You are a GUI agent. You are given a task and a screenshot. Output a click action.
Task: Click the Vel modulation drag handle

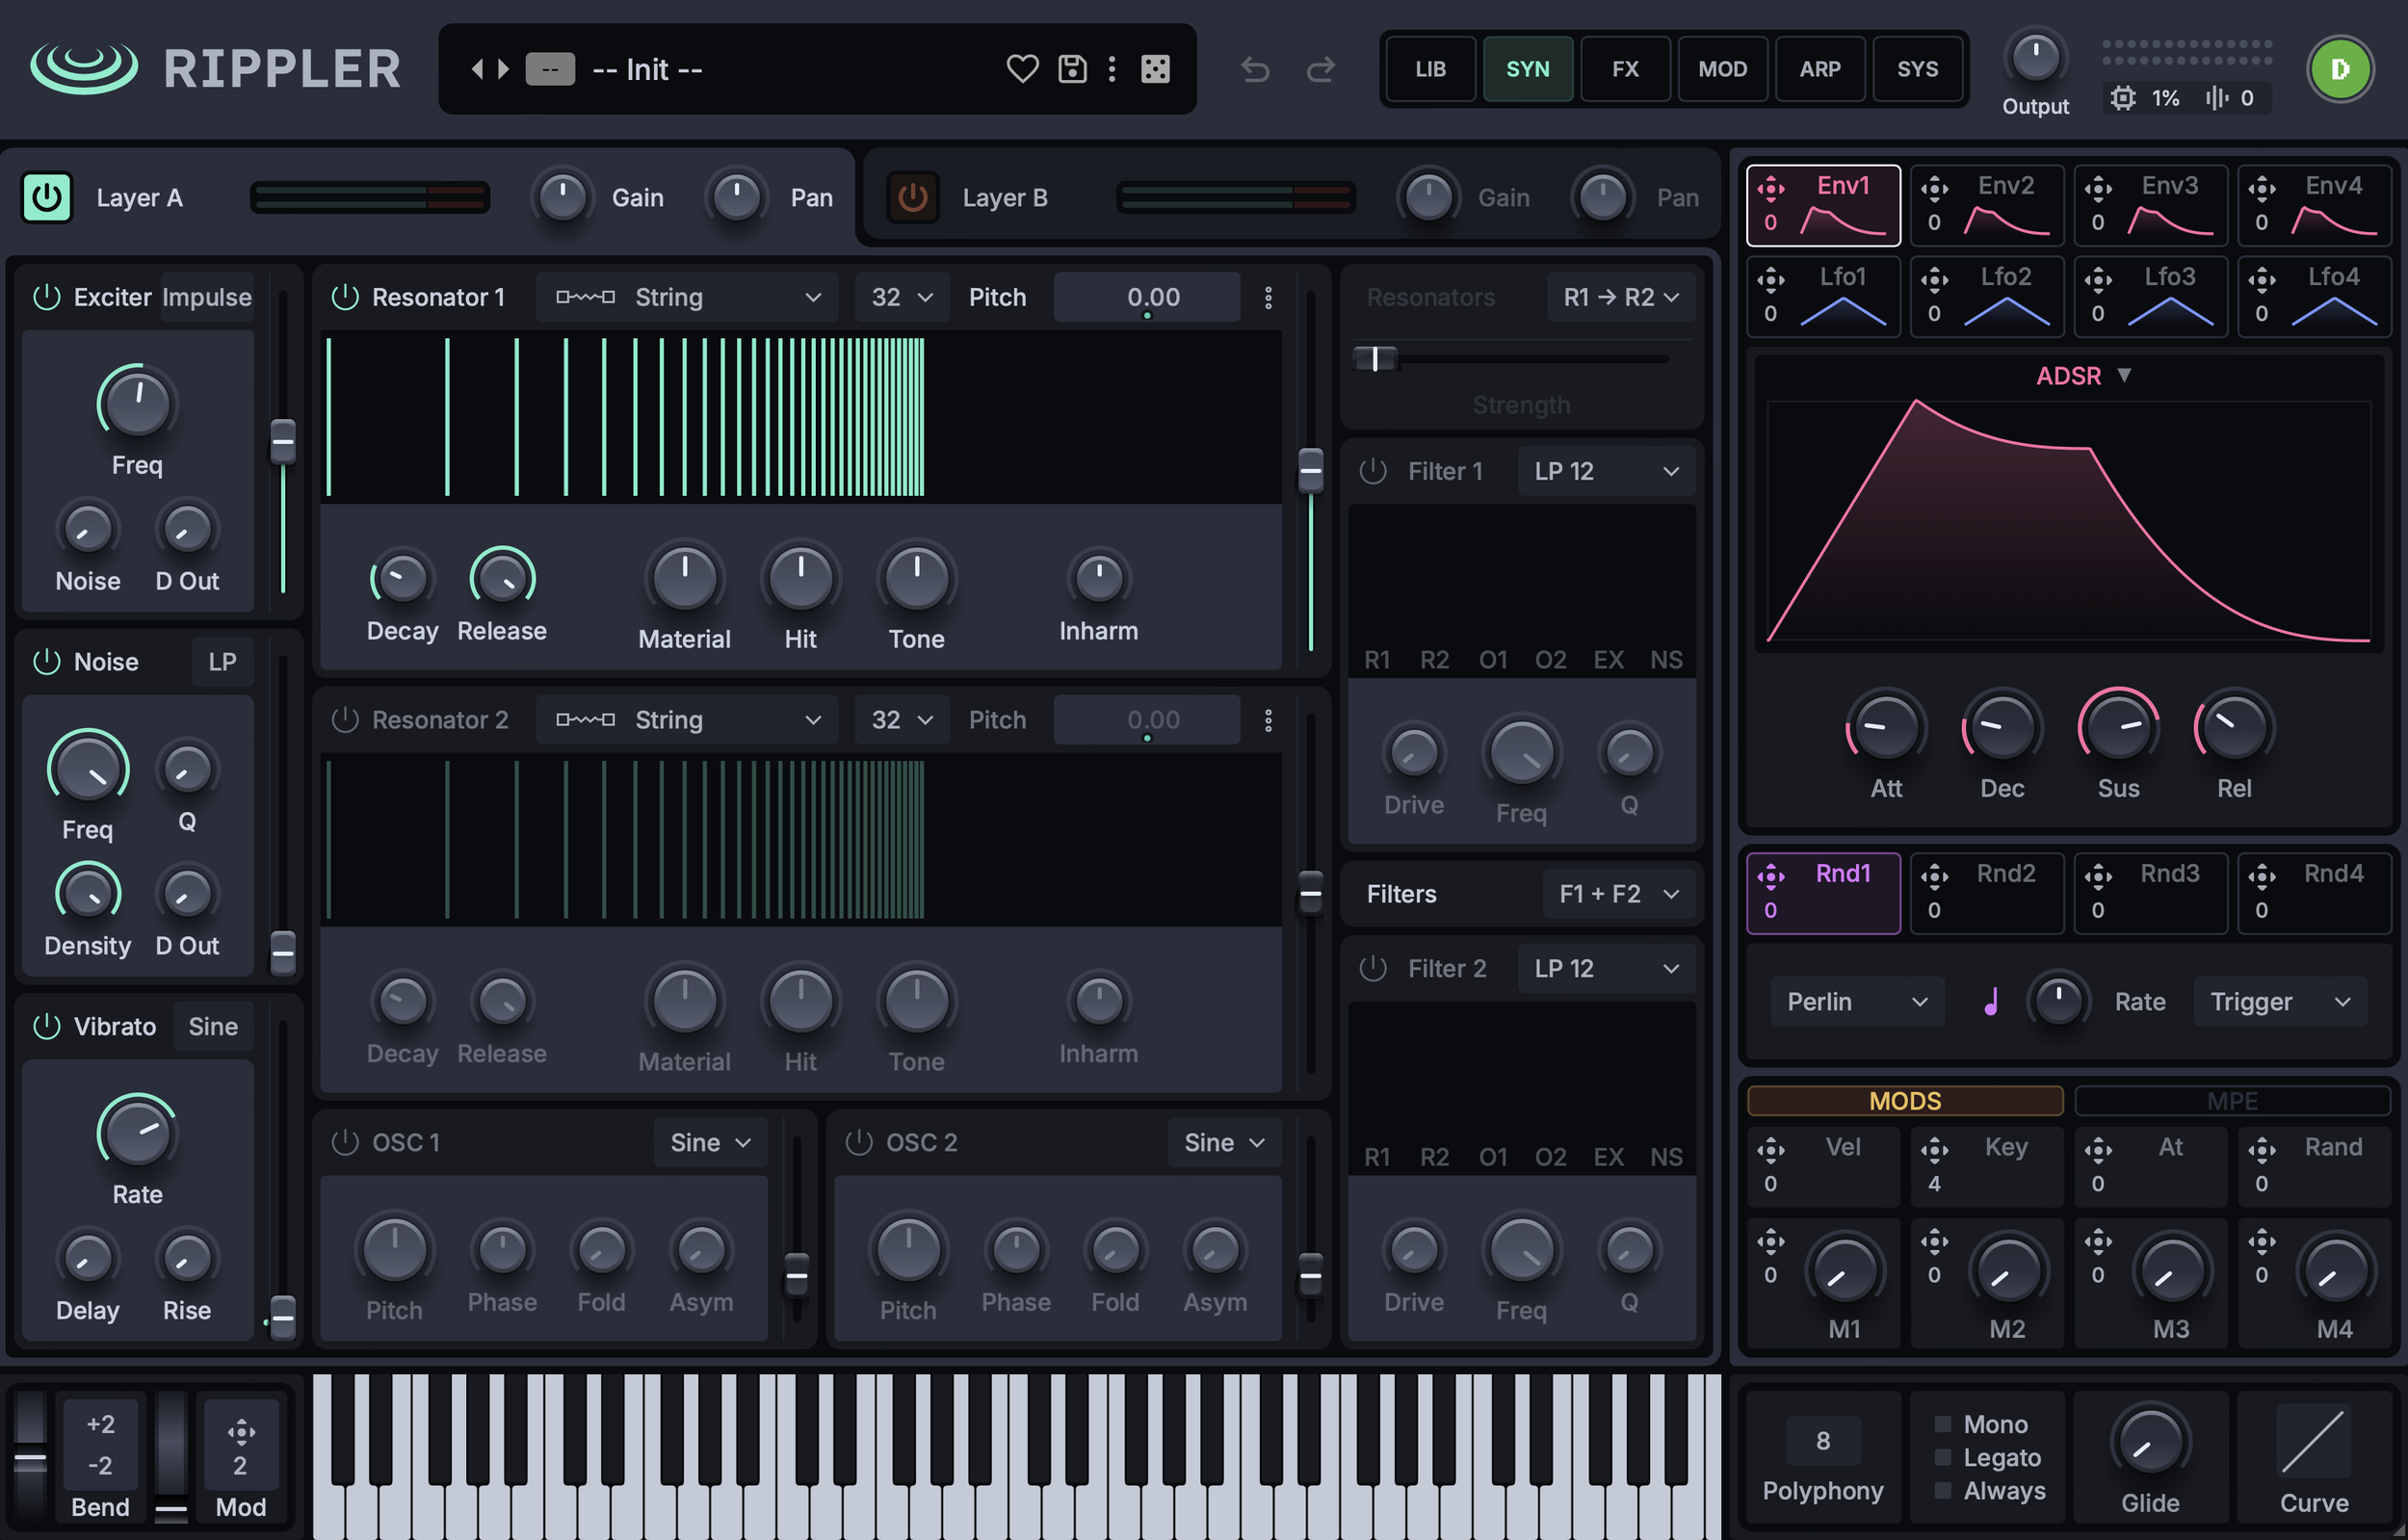(x=1770, y=1150)
